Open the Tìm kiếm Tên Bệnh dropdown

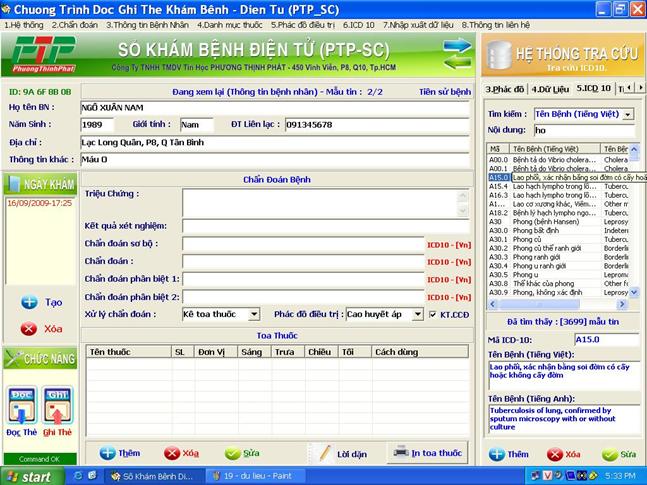click(x=627, y=115)
